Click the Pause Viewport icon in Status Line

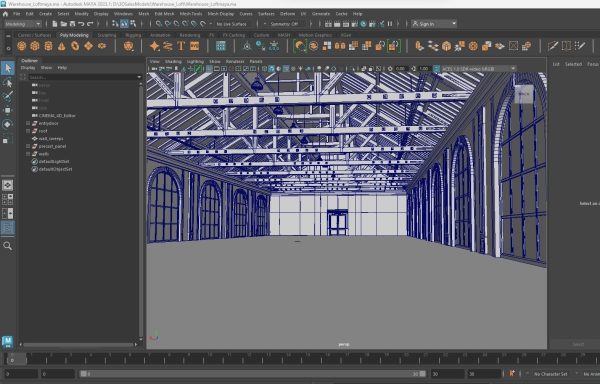tap(390, 24)
